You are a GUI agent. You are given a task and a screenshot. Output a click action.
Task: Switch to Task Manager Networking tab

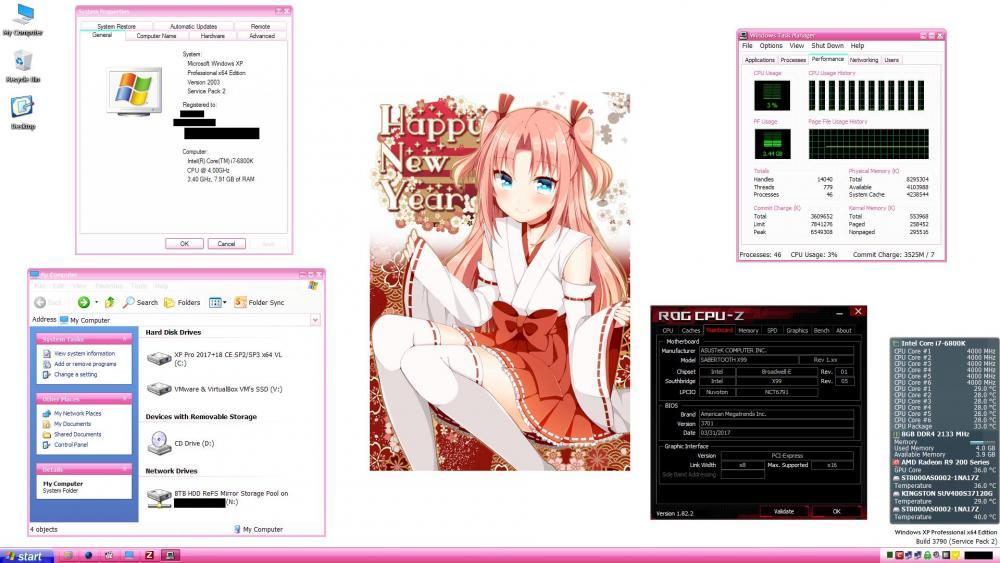(x=864, y=60)
